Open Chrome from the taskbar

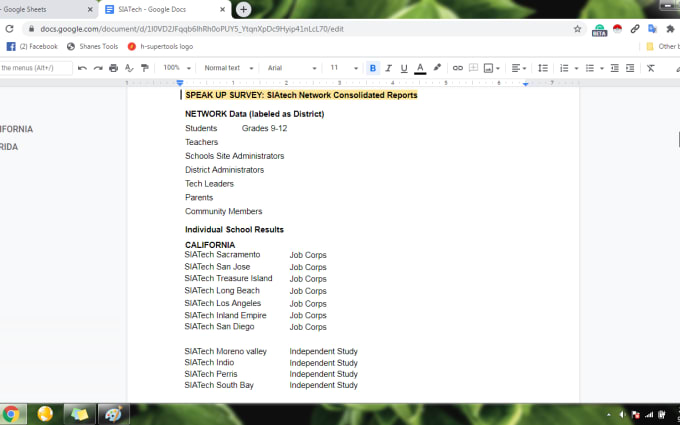tap(12, 414)
